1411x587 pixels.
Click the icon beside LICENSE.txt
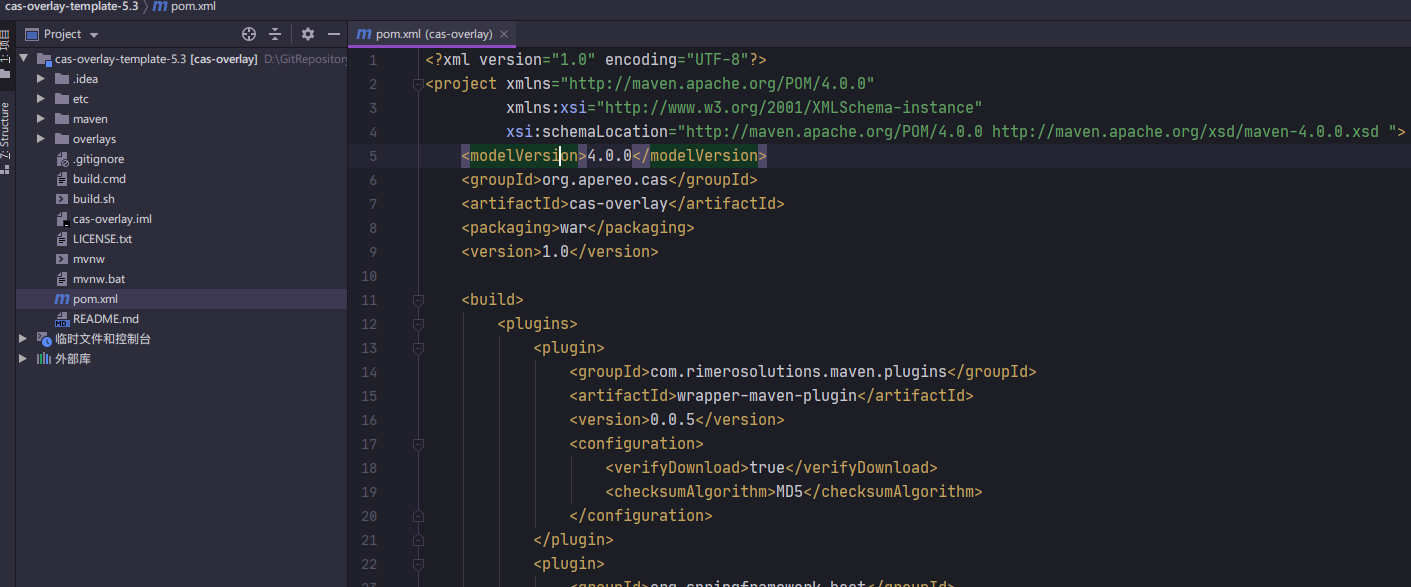[62, 239]
